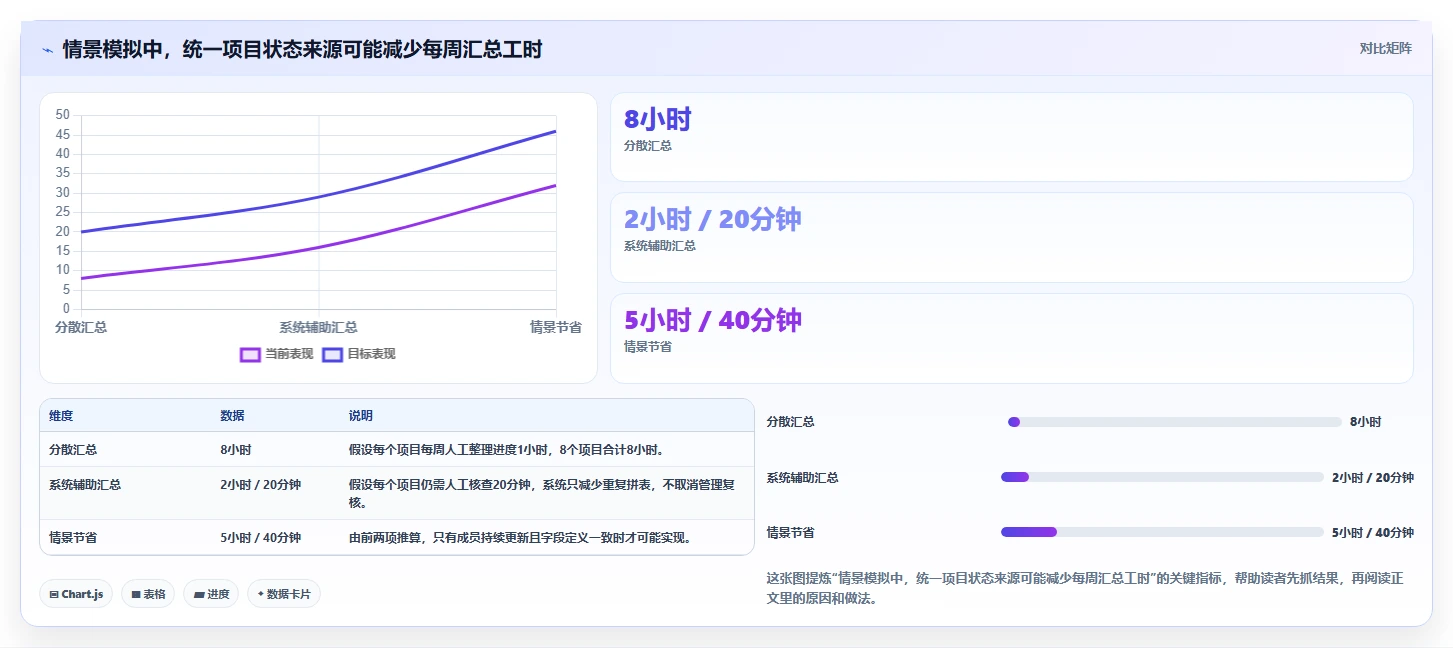Click the 对比矩阵 label in the header
The width and height of the screenshot is (1453, 648).
[x=1385, y=49]
